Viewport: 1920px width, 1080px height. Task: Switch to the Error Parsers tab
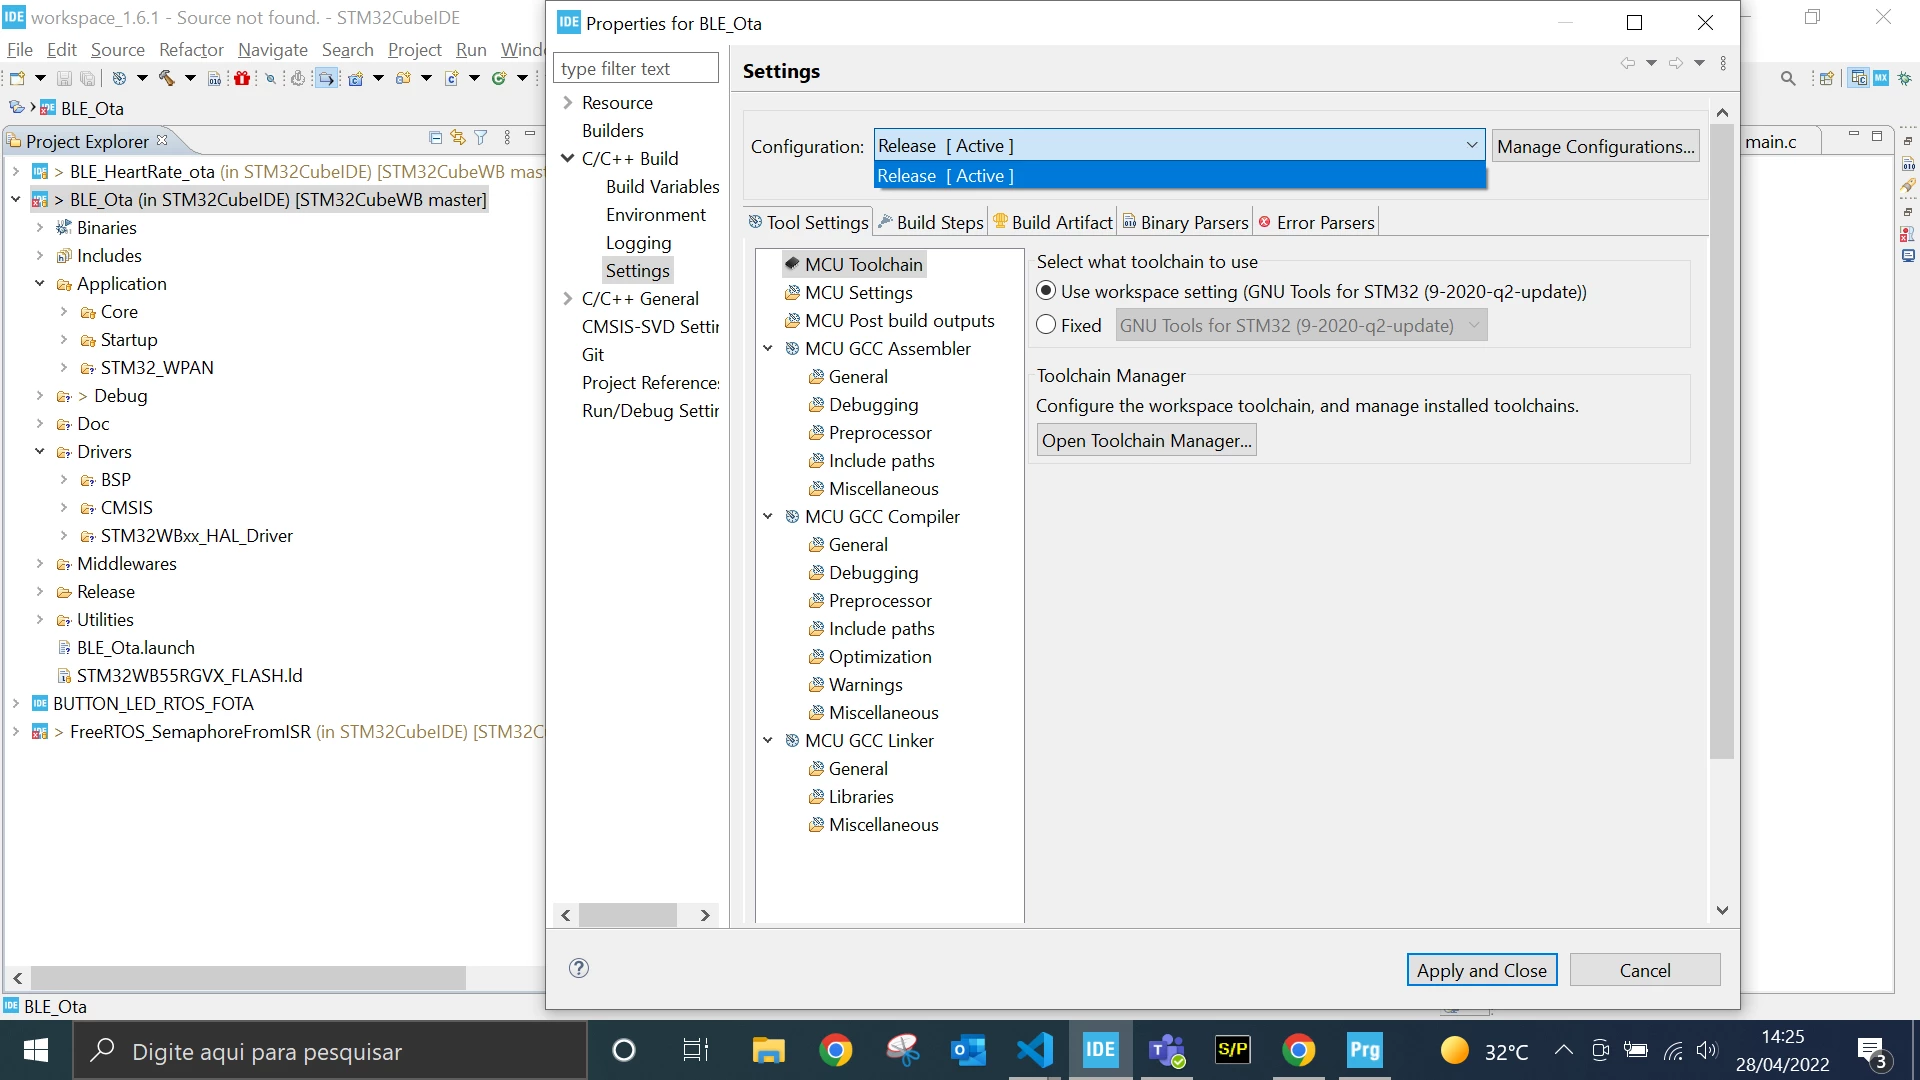(1316, 223)
